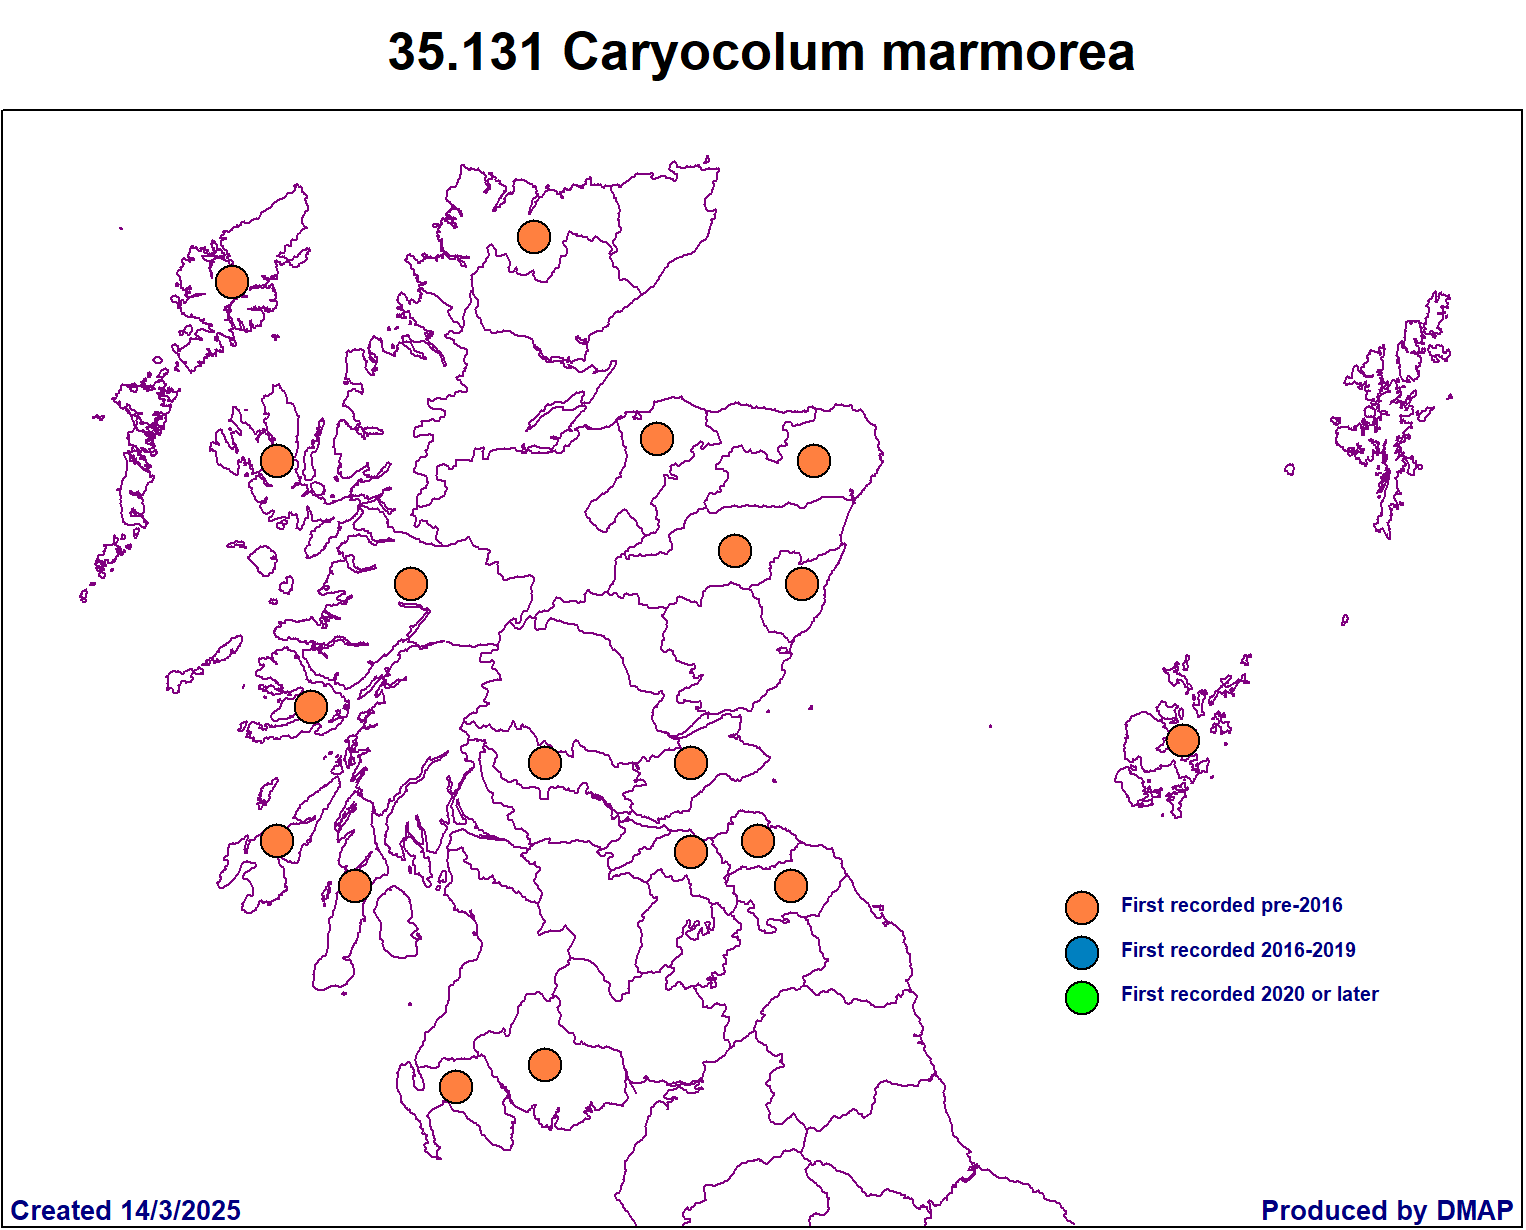The width and height of the screenshot is (1526, 1230).
Task: Select the record dot on Islay
Action: (277, 841)
